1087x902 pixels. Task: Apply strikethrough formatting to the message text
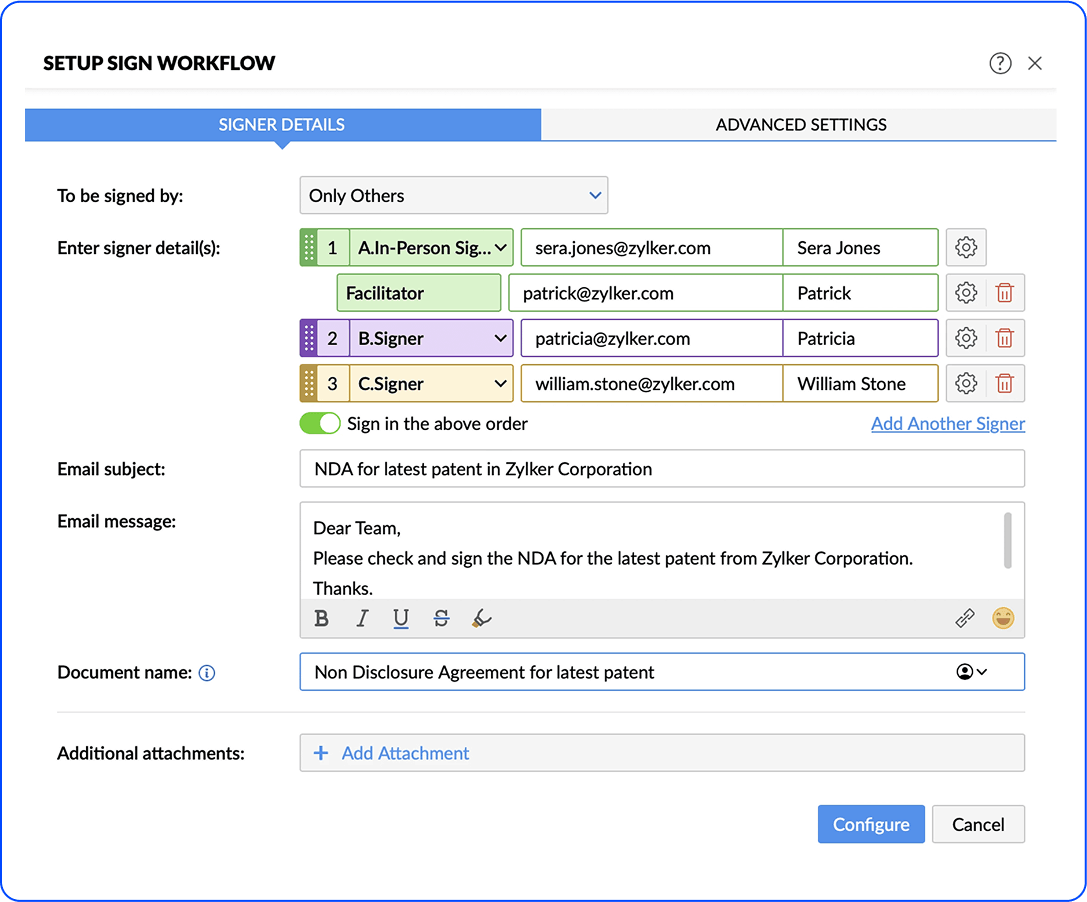(x=441, y=618)
